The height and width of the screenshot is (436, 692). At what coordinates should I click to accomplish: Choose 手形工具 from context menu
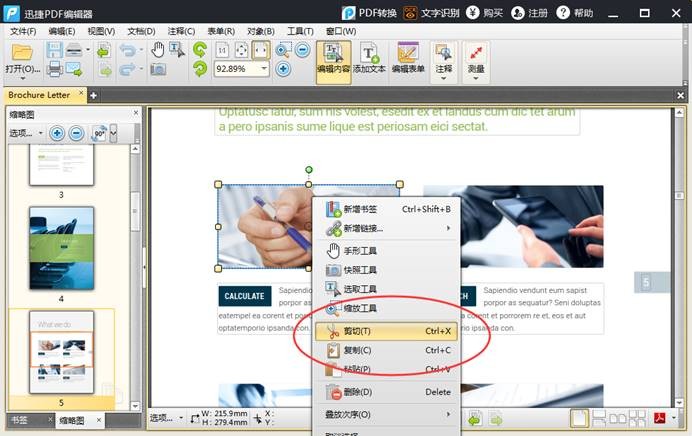[388, 251]
